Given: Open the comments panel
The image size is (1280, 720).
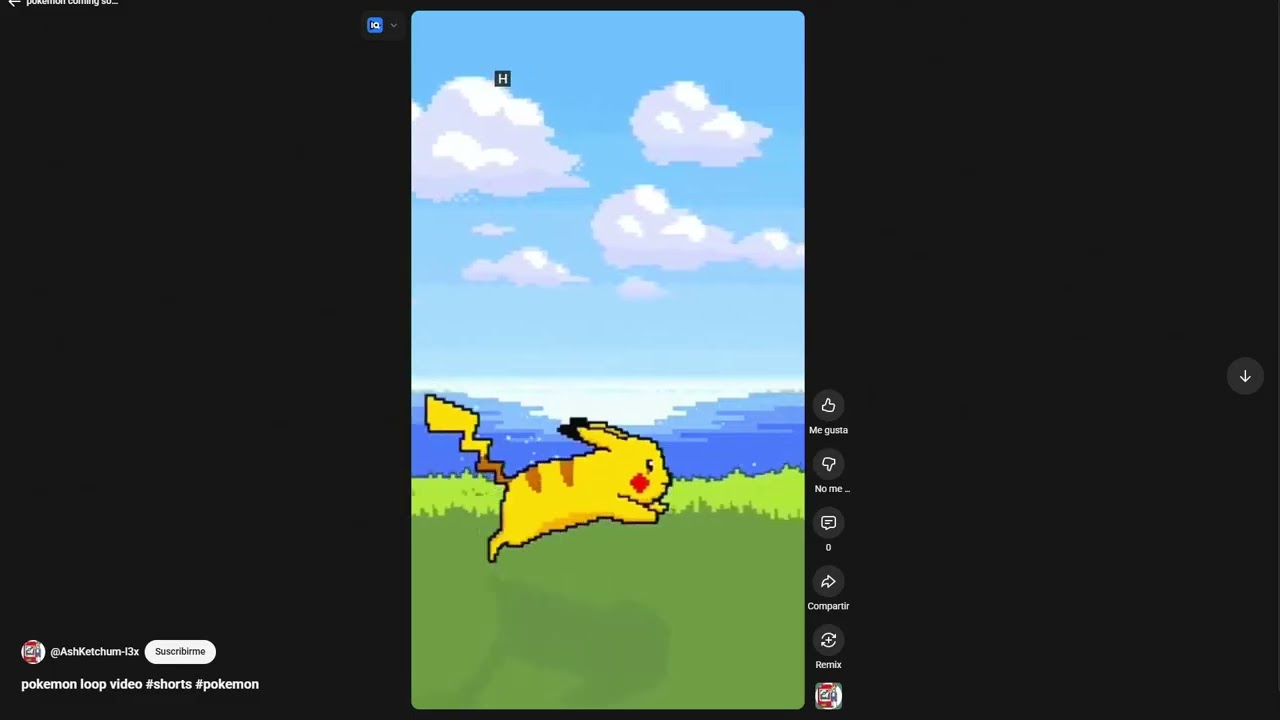Looking at the screenshot, I should [x=828, y=523].
